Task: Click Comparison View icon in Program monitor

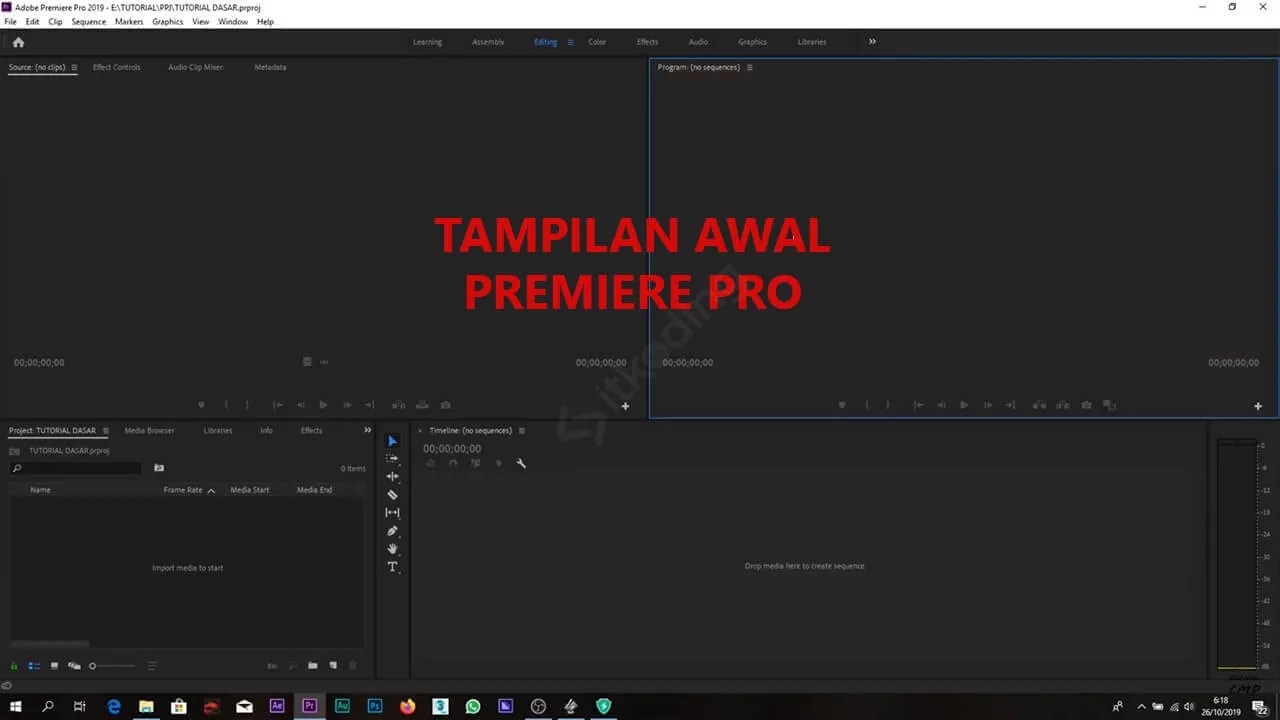Action: 1109,405
